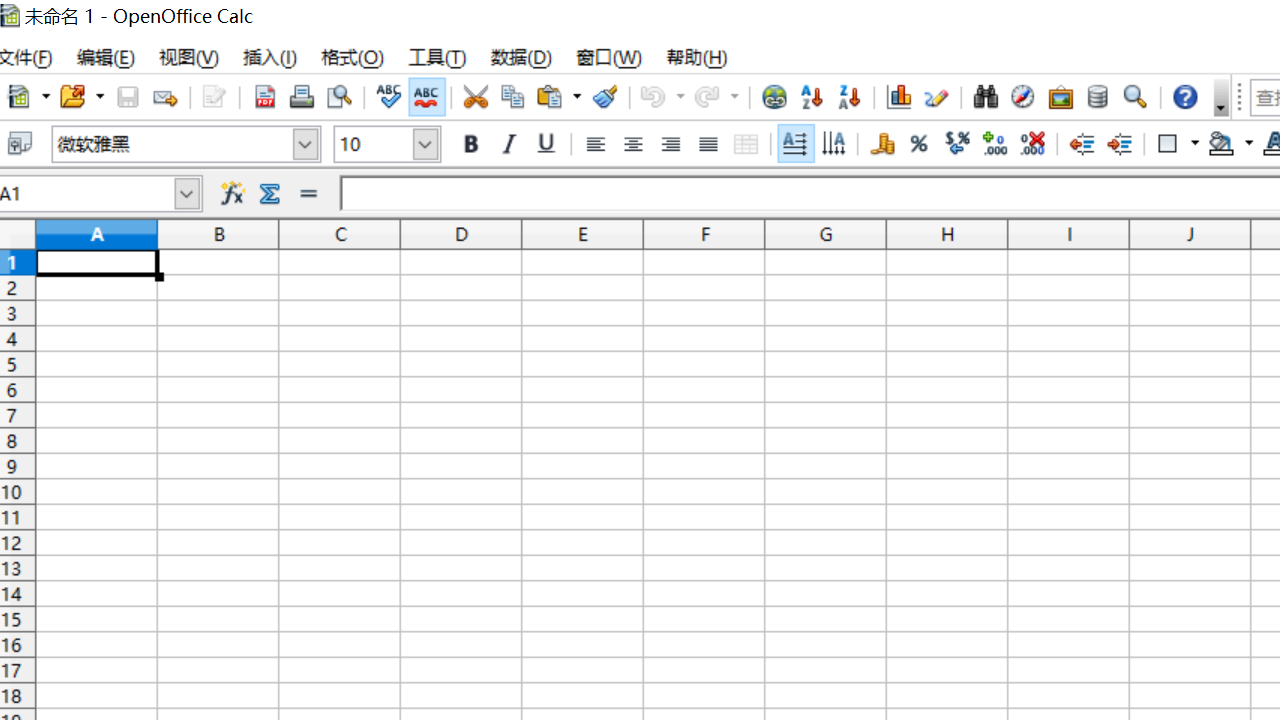
Task: Apply currency number format
Action: 881,143
